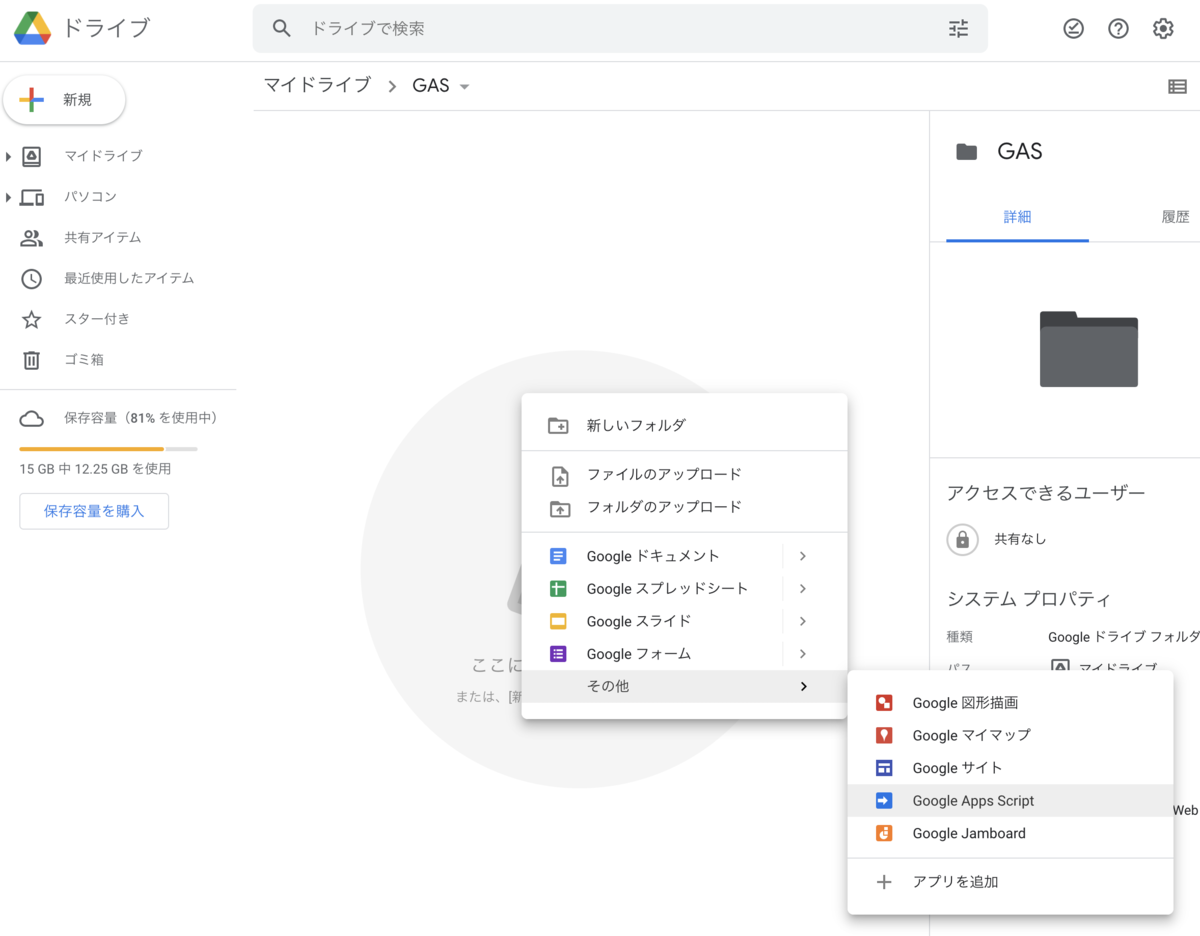Image resolution: width=1200 pixels, height=936 pixels.
Task: Click the 新規 button
Action: click(x=65, y=100)
